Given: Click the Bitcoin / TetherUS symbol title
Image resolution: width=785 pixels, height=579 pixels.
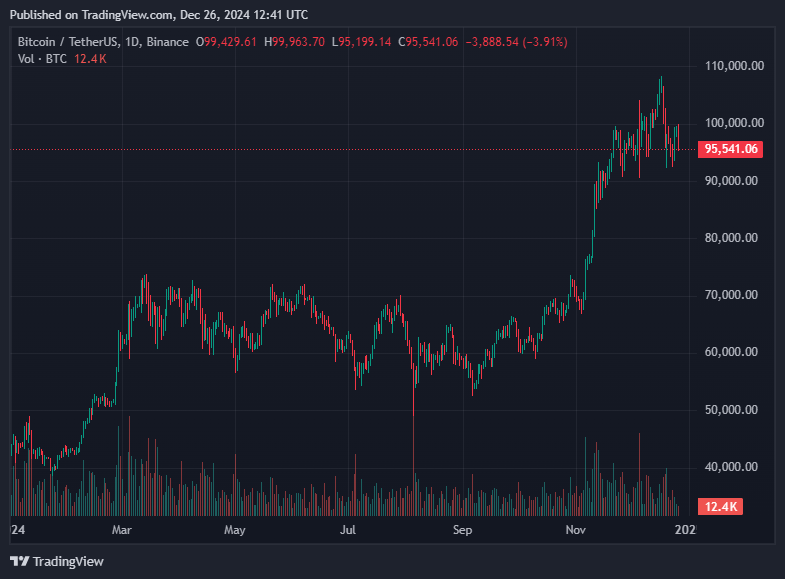Looking at the screenshot, I should point(103,42).
